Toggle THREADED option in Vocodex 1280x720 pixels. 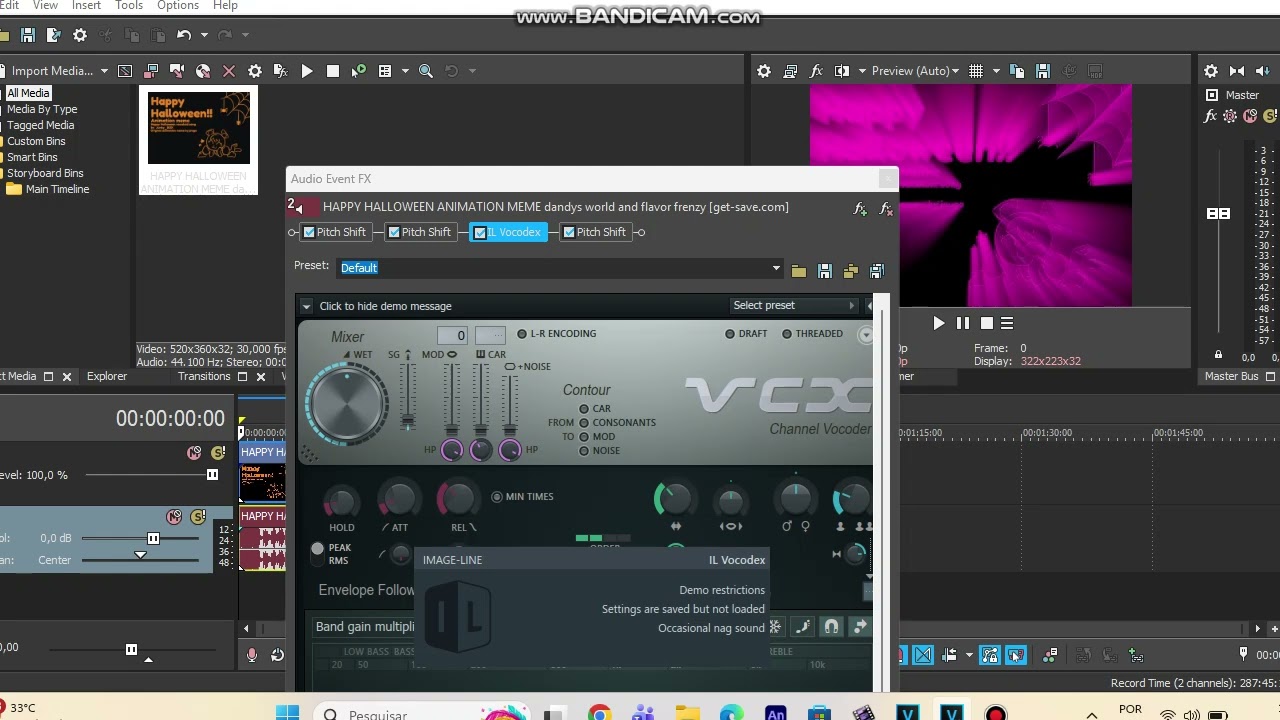pos(787,334)
